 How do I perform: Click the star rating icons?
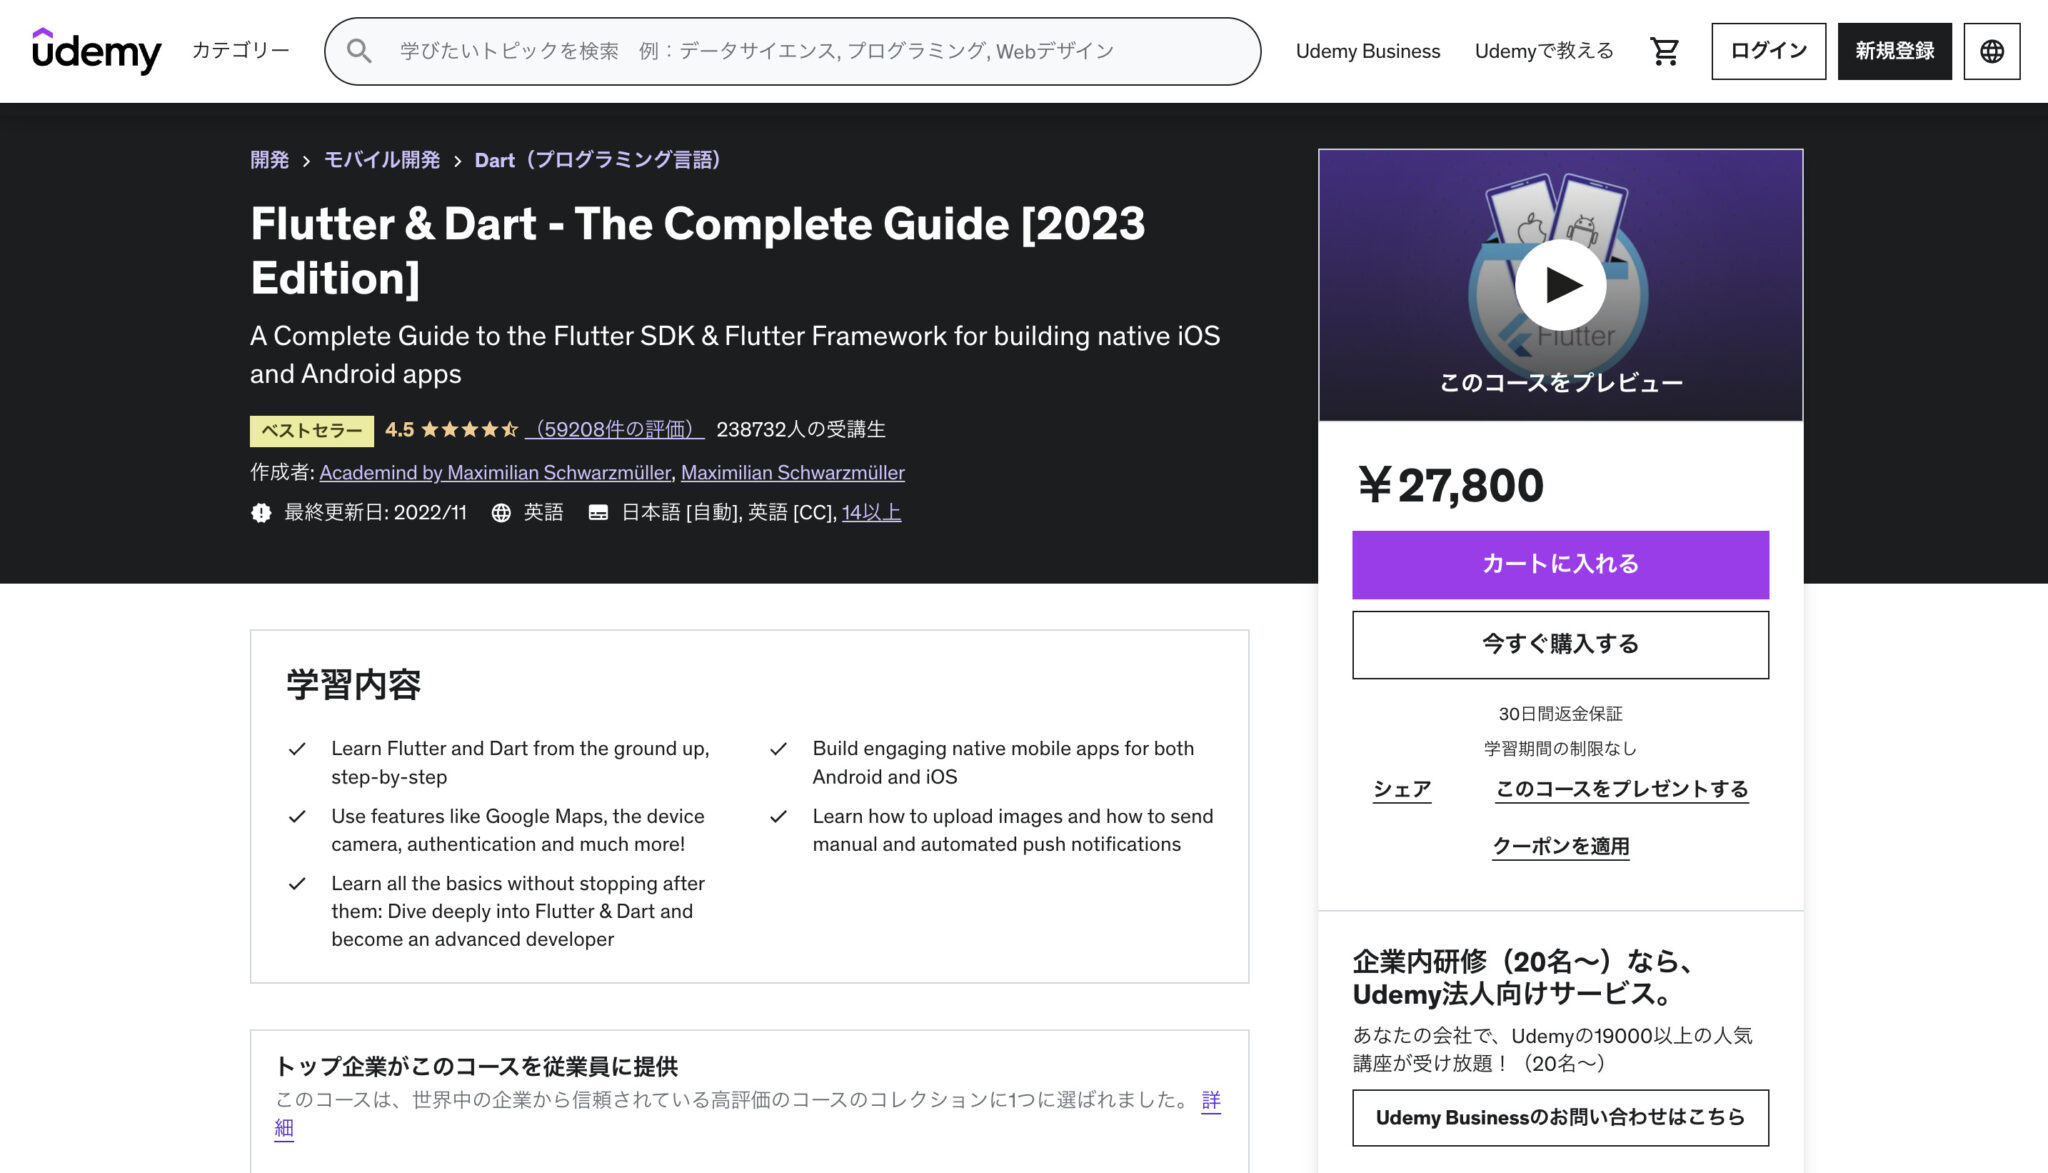466,429
